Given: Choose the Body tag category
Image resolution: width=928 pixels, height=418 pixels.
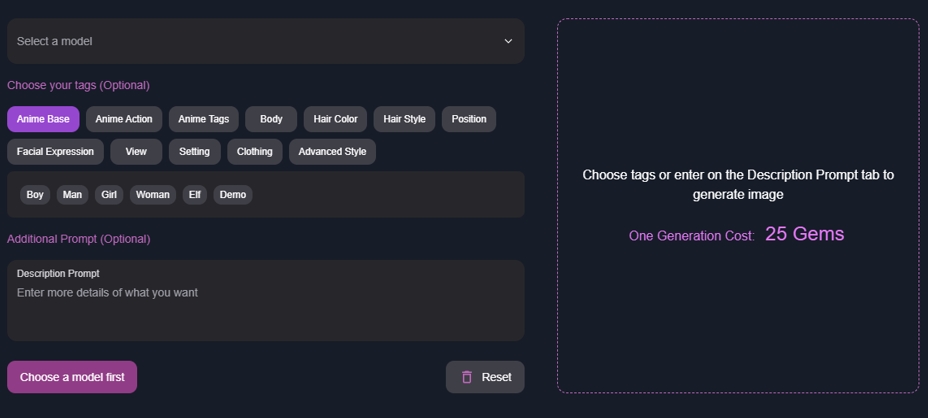Looking at the screenshot, I should (271, 119).
